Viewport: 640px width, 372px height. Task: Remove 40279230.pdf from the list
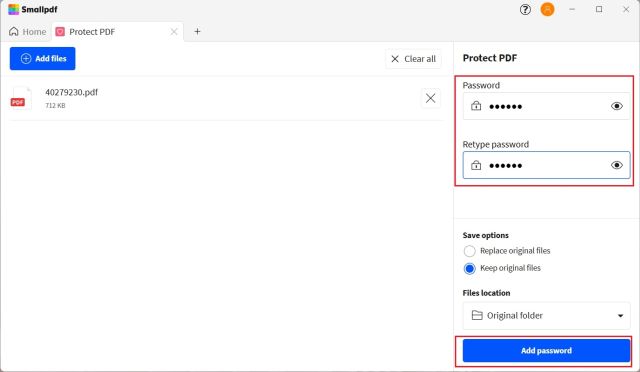(431, 98)
